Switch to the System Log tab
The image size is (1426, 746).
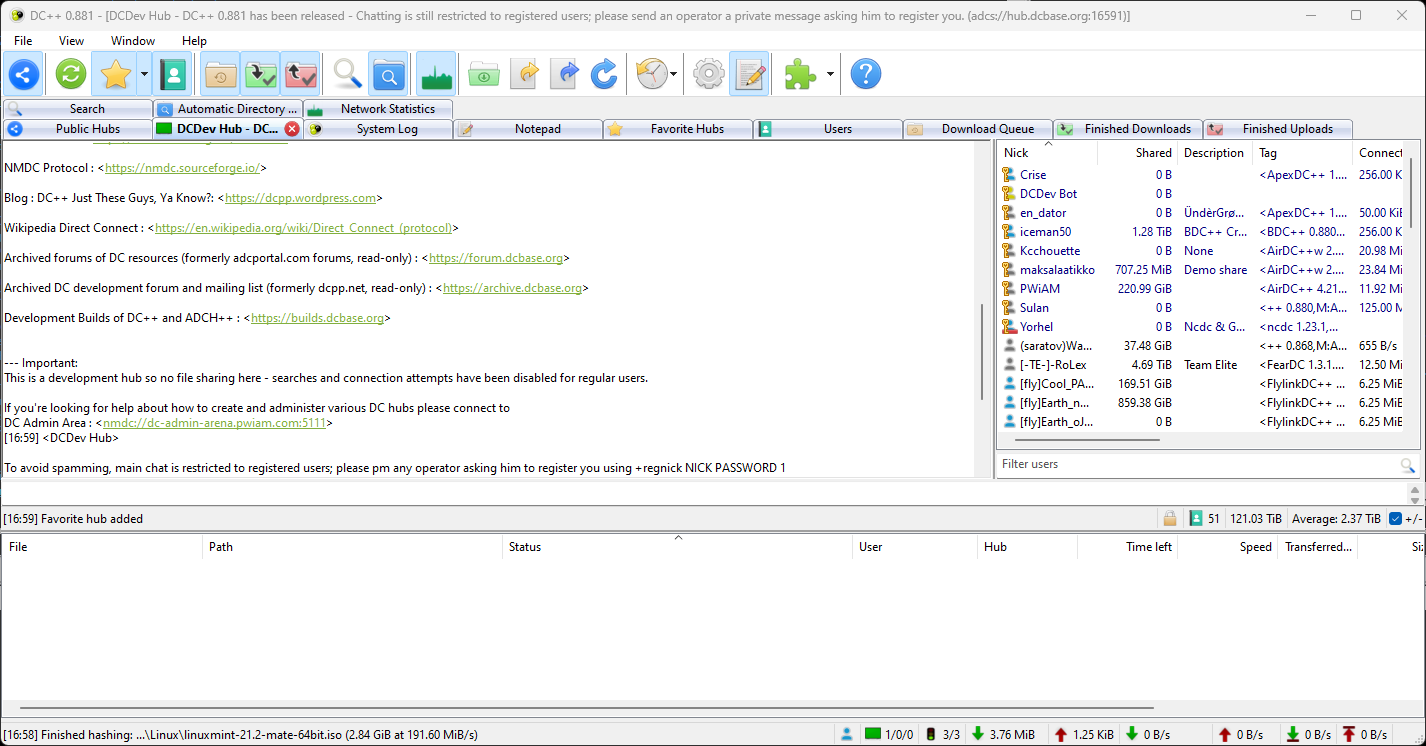(x=378, y=129)
